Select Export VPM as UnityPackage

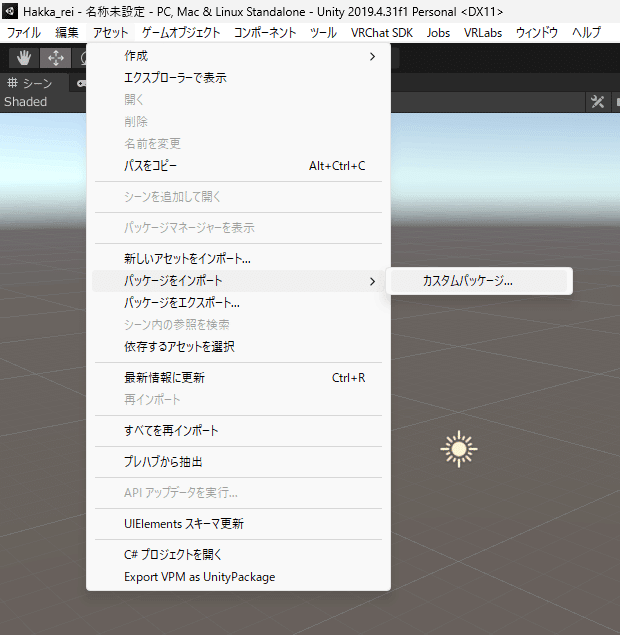tap(238, 577)
